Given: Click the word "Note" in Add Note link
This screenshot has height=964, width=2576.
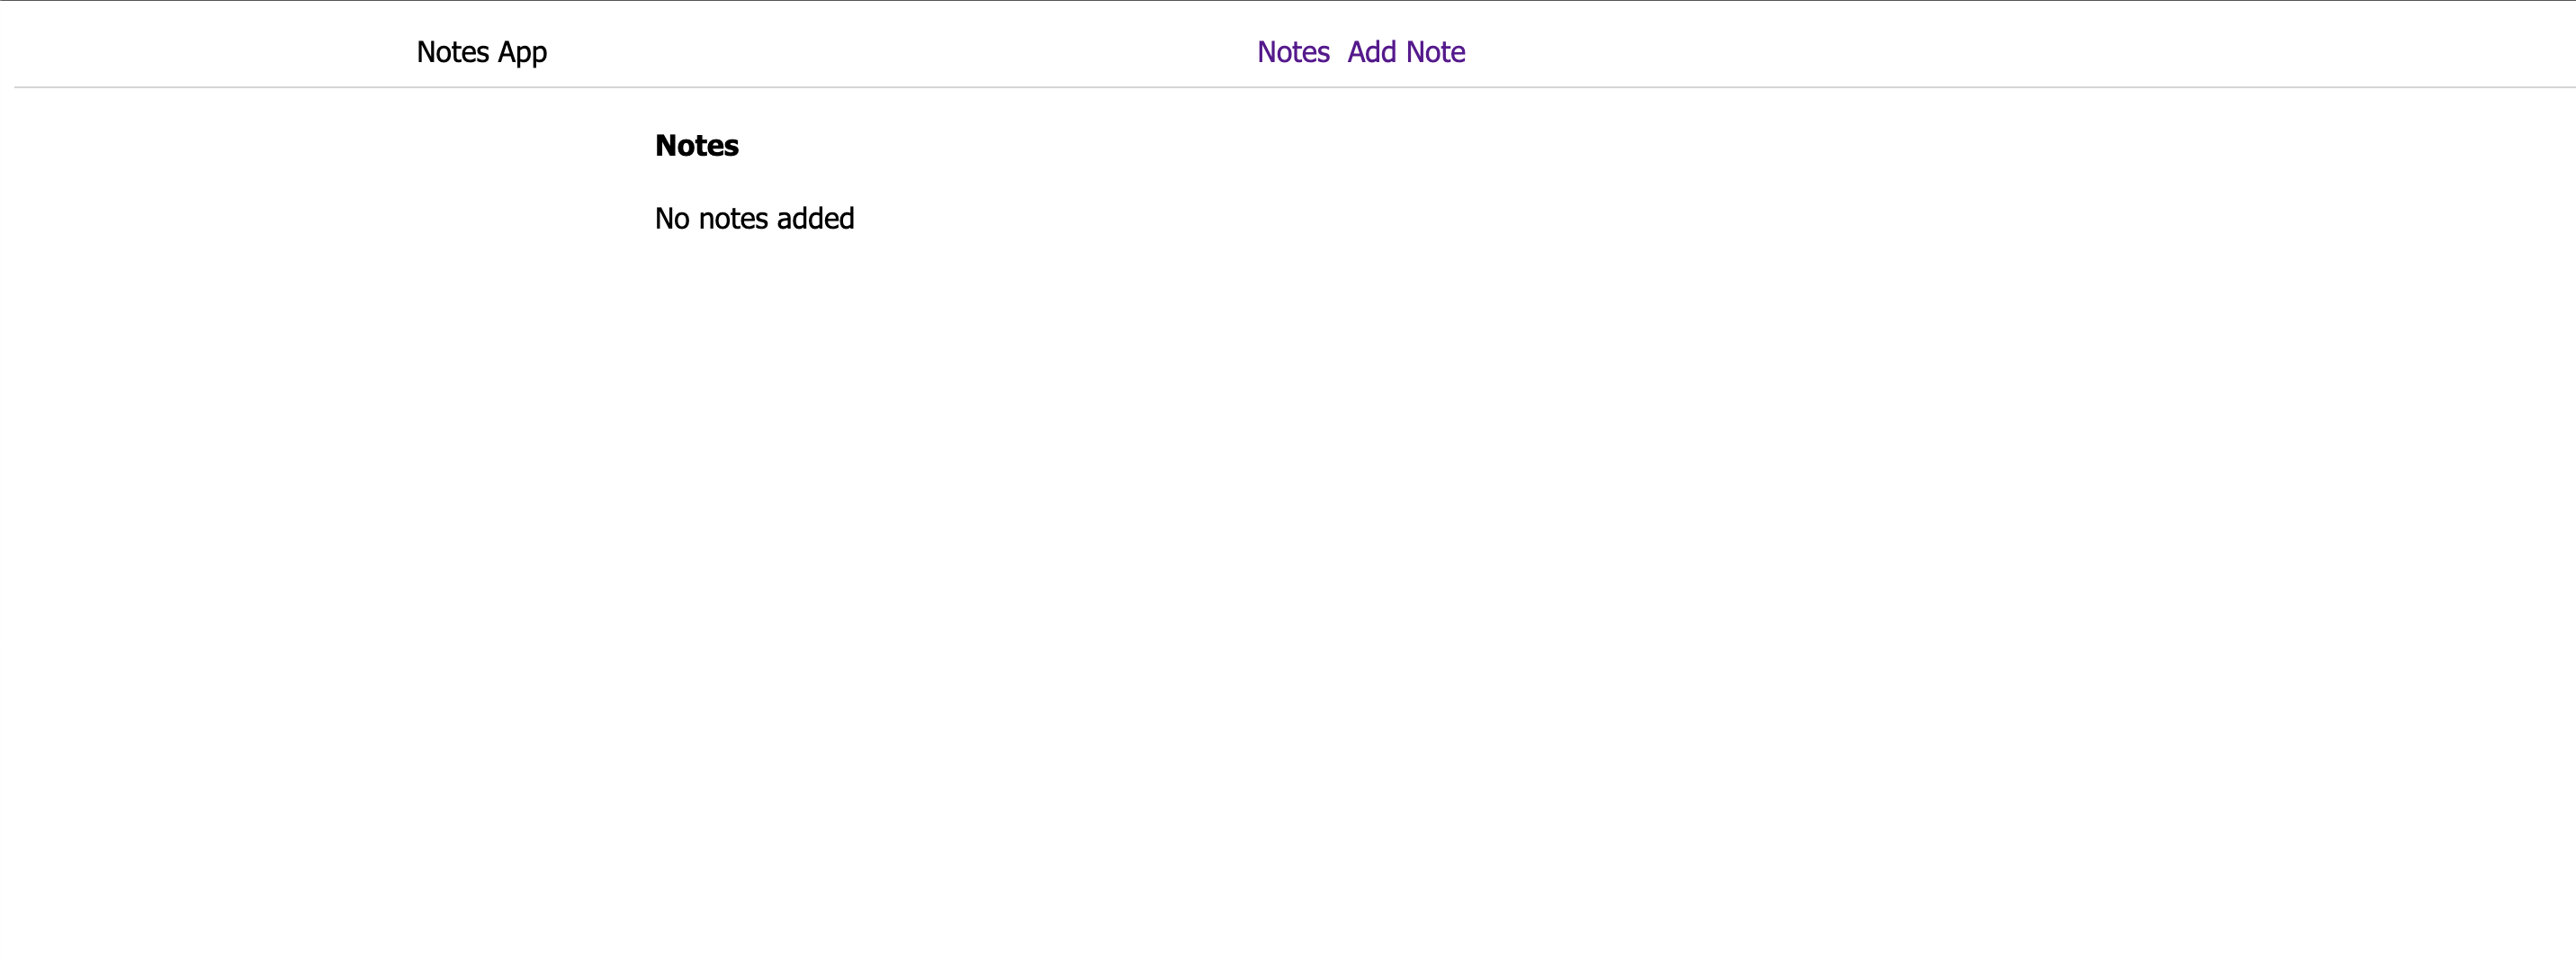Looking at the screenshot, I should pos(1435,52).
